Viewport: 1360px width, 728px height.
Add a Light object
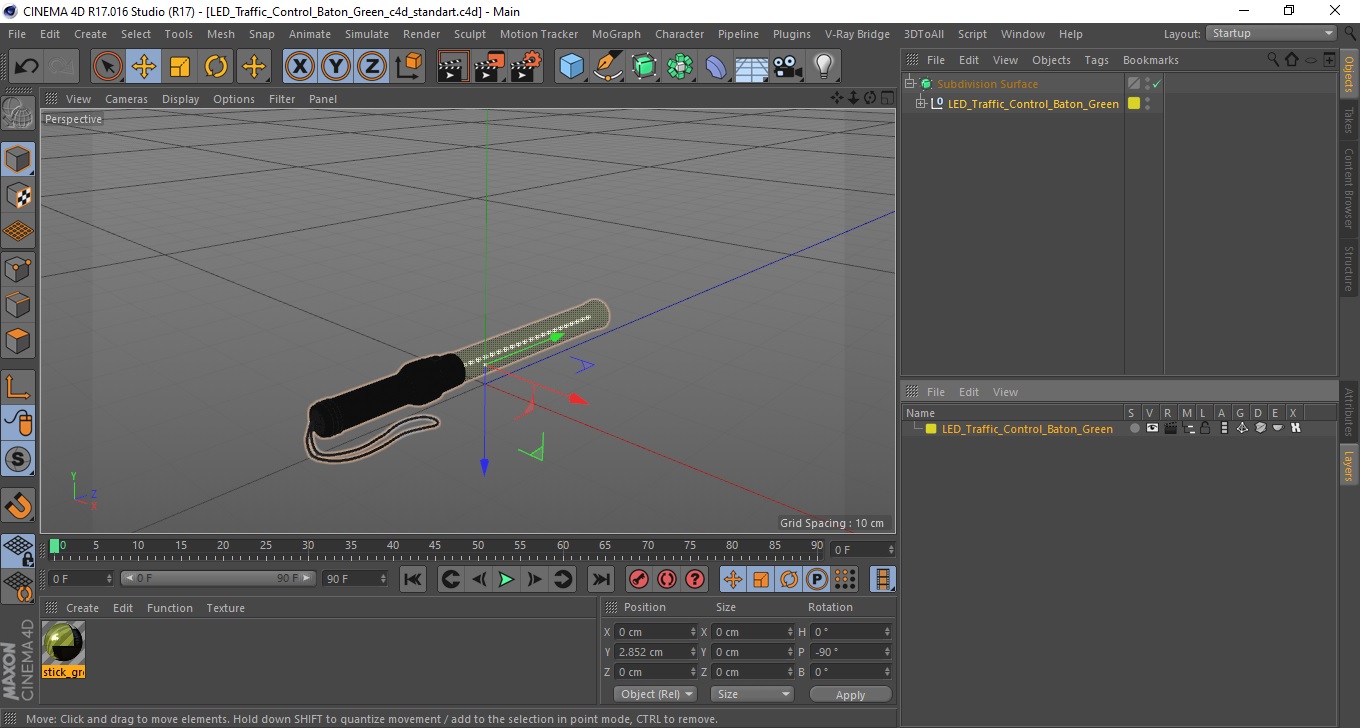(x=823, y=67)
